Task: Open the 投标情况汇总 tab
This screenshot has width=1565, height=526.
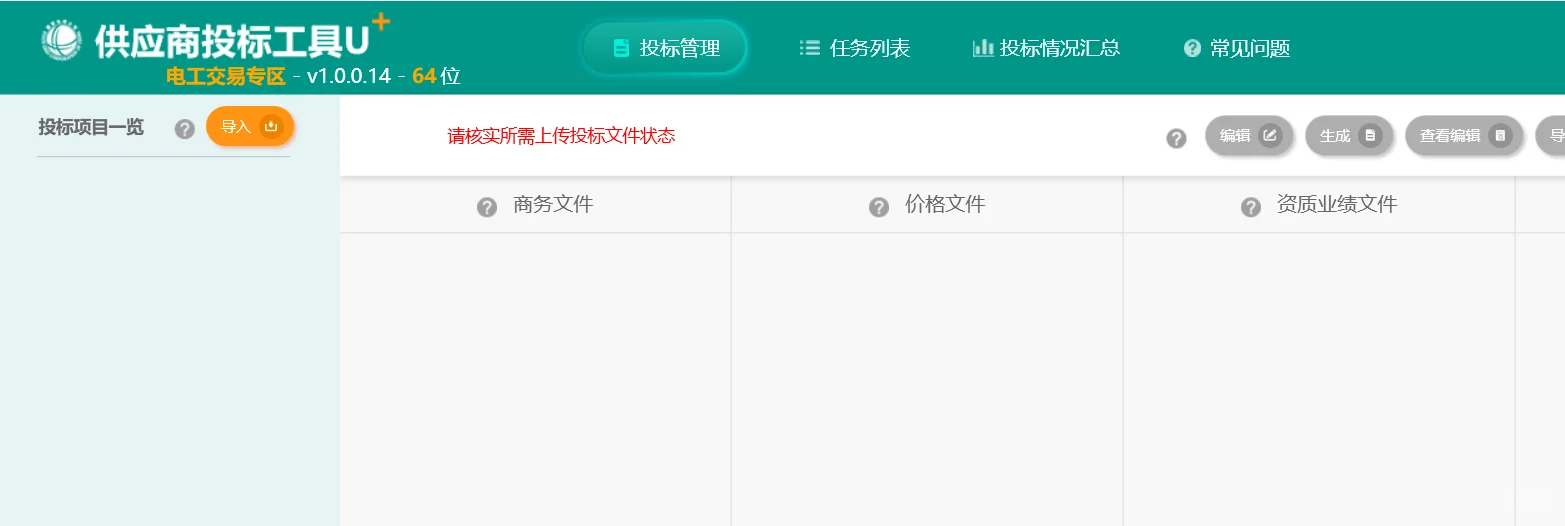Action: (1046, 48)
